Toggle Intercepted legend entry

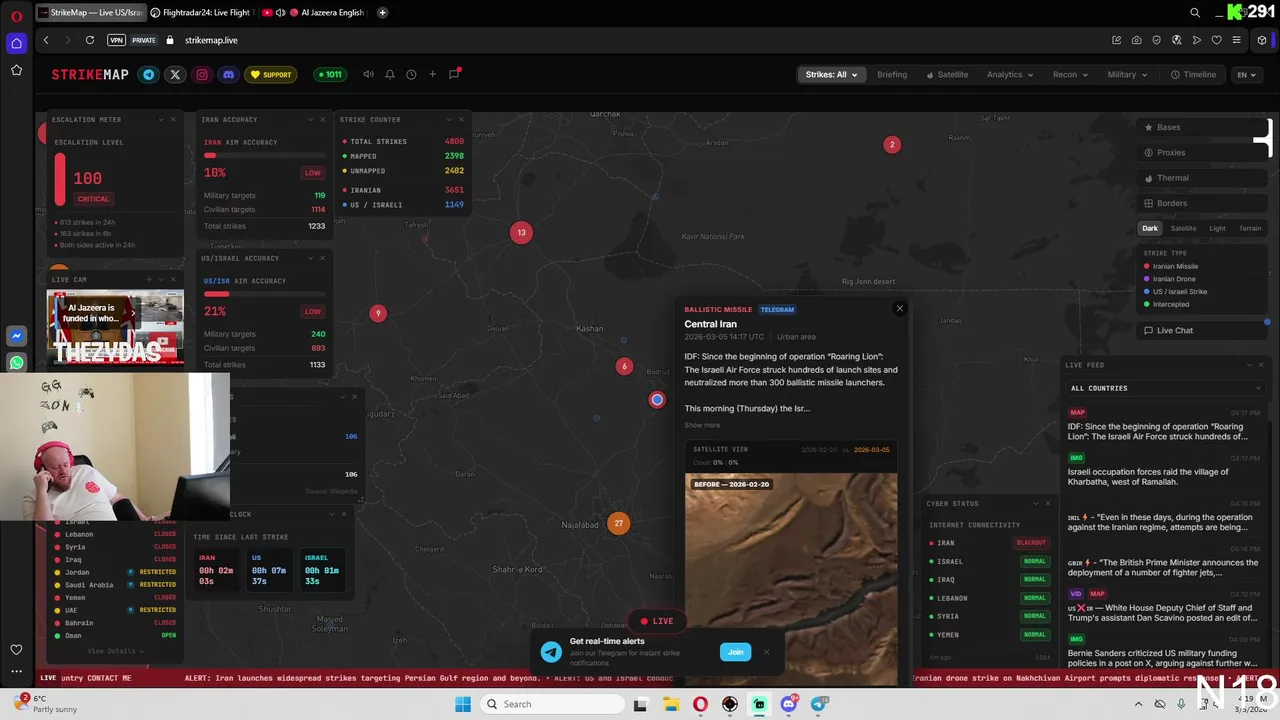pos(1166,304)
